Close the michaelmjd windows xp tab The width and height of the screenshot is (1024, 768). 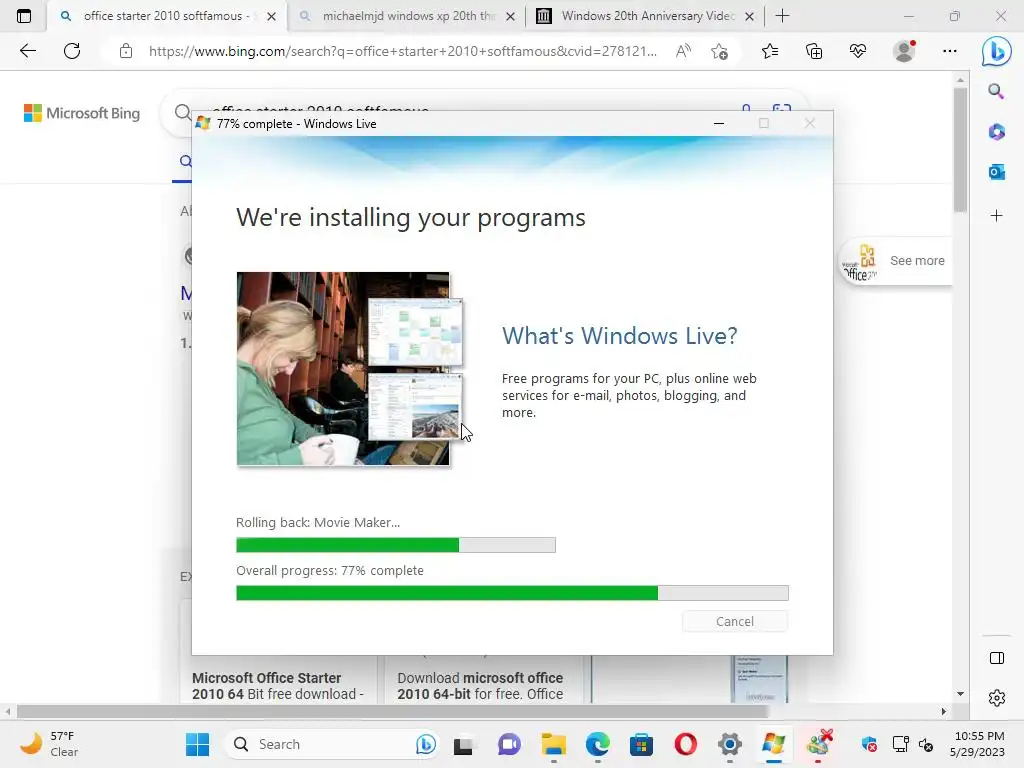point(511,16)
